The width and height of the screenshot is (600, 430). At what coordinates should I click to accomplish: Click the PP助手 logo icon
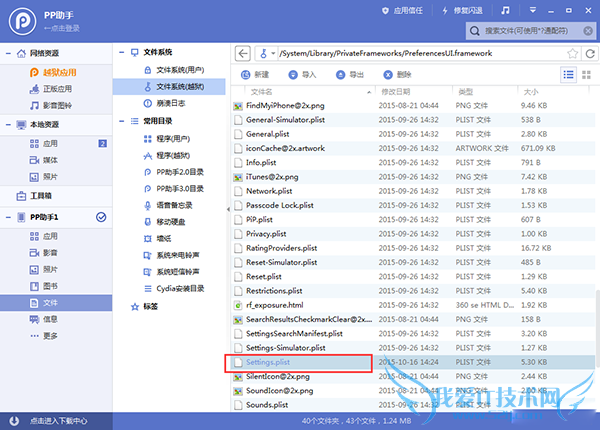(23, 21)
